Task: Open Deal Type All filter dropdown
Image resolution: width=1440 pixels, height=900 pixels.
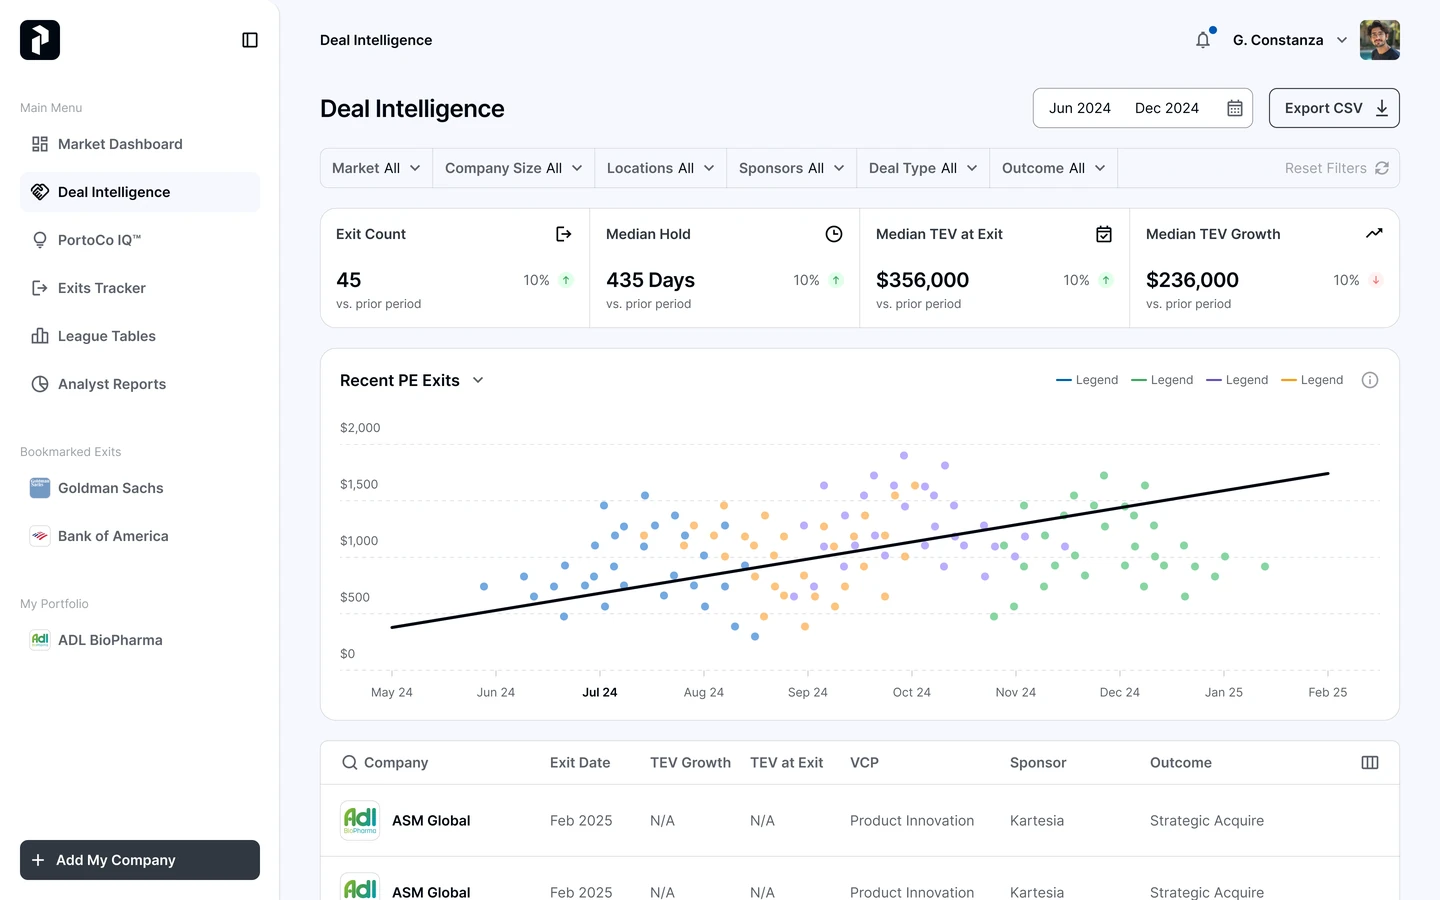Action: [x=923, y=168]
